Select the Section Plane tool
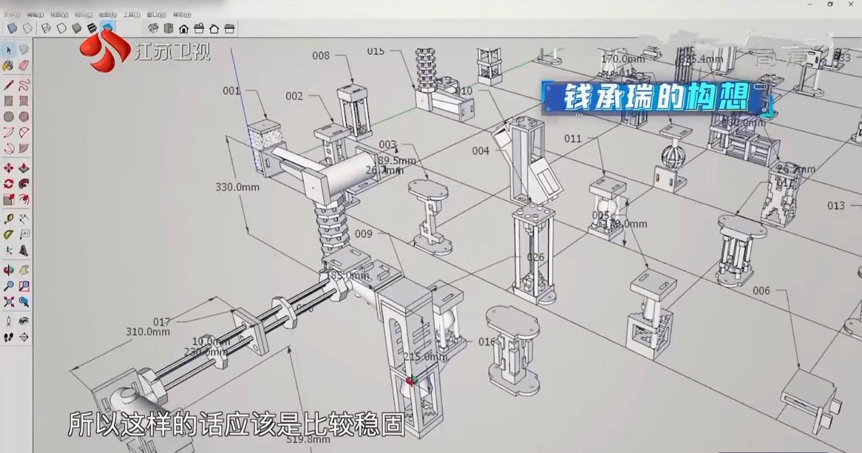The width and height of the screenshot is (862, 453). pos(24,337)
